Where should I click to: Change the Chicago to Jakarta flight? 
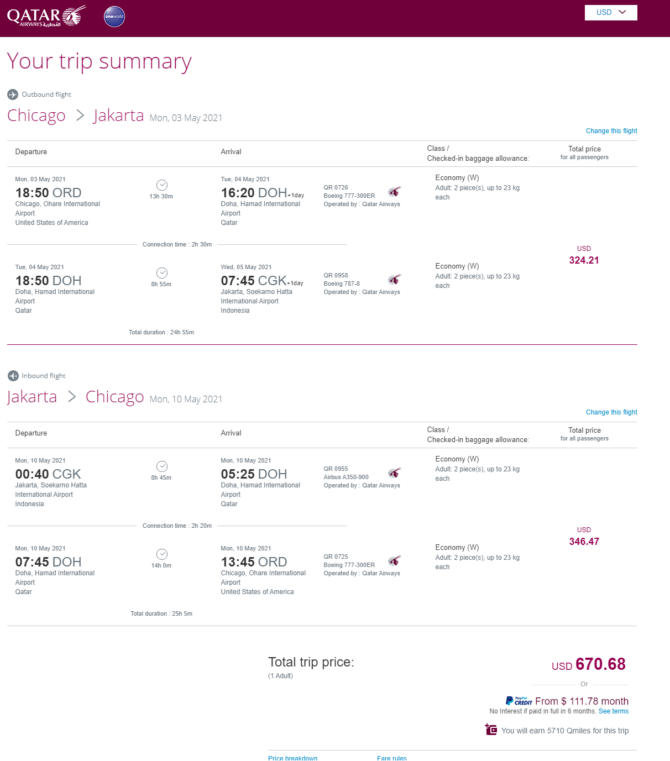[611, 131]
